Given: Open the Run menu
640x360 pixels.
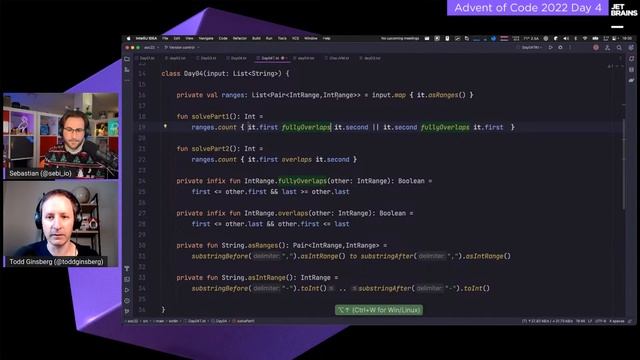Looking at the screenshot, I should pyautogui.click(x=269, y=38).
